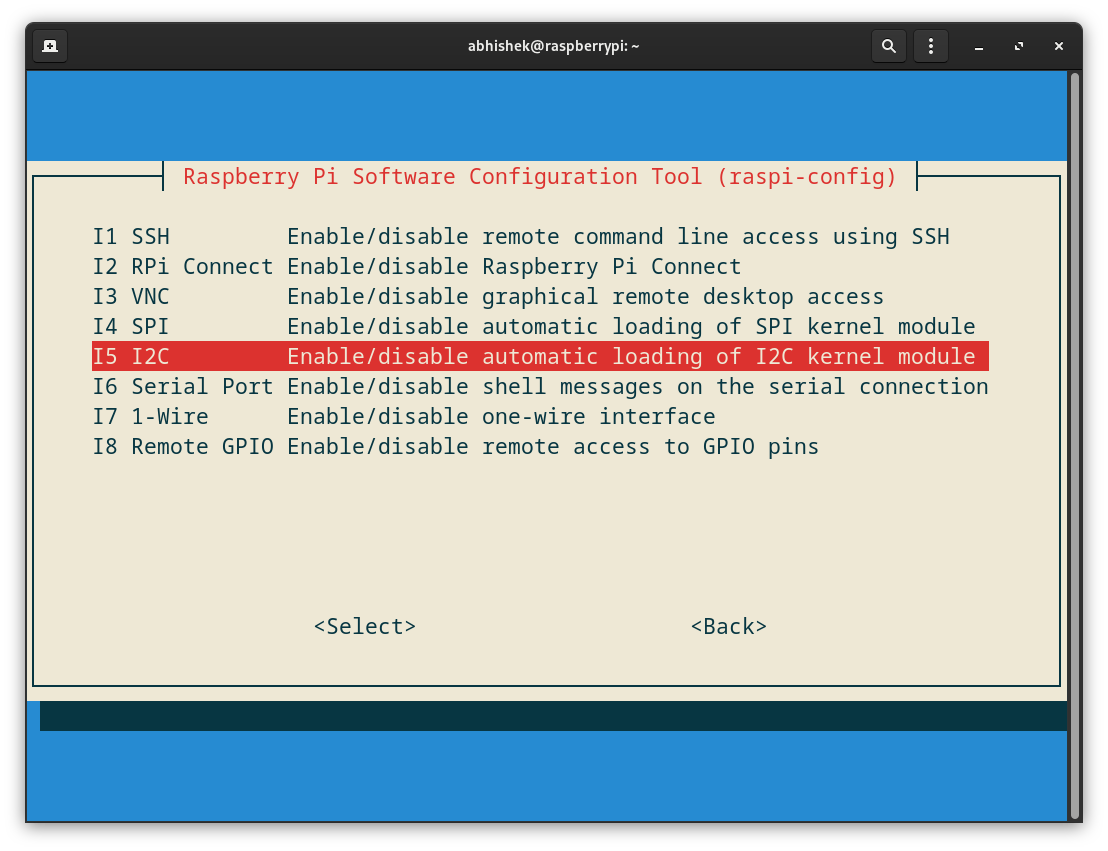Image resolution: width=1108 pixels, height=851 pixels.
Task: Restore the terminal window size
Action: click(x=1018, y=46)
